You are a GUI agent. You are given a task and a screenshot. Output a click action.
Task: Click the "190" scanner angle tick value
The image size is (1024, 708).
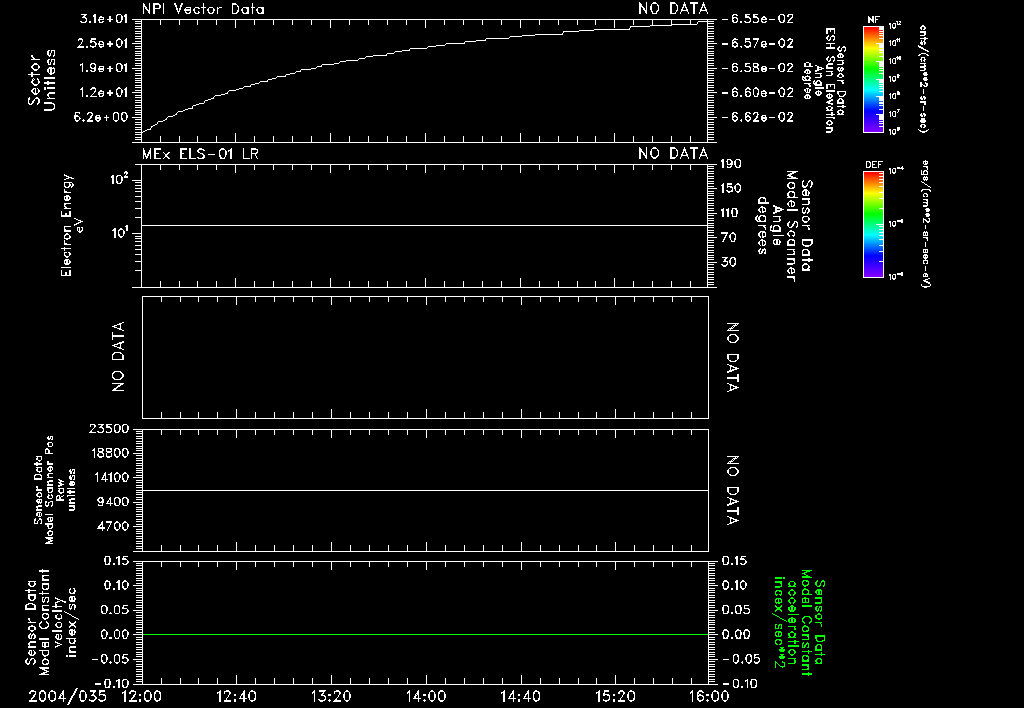click(731, 164)
